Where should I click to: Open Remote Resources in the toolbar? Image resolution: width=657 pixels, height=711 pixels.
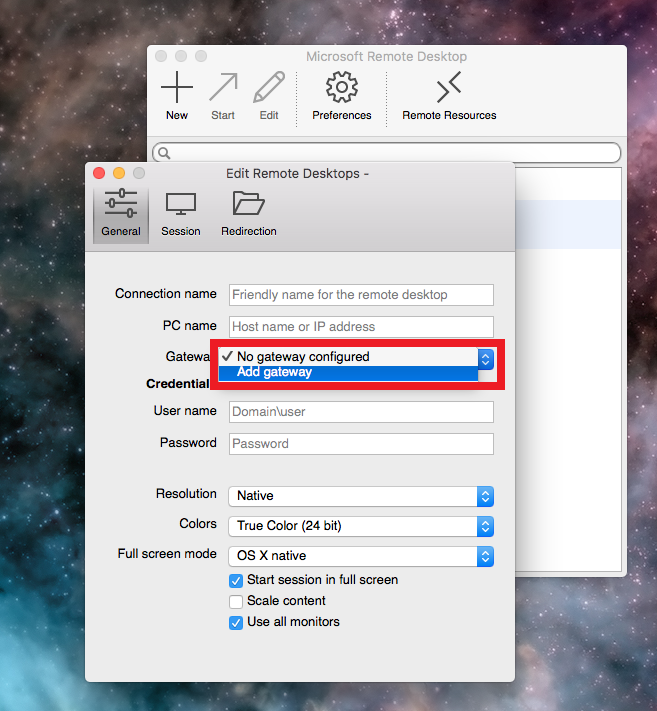(x=449, y=95)
